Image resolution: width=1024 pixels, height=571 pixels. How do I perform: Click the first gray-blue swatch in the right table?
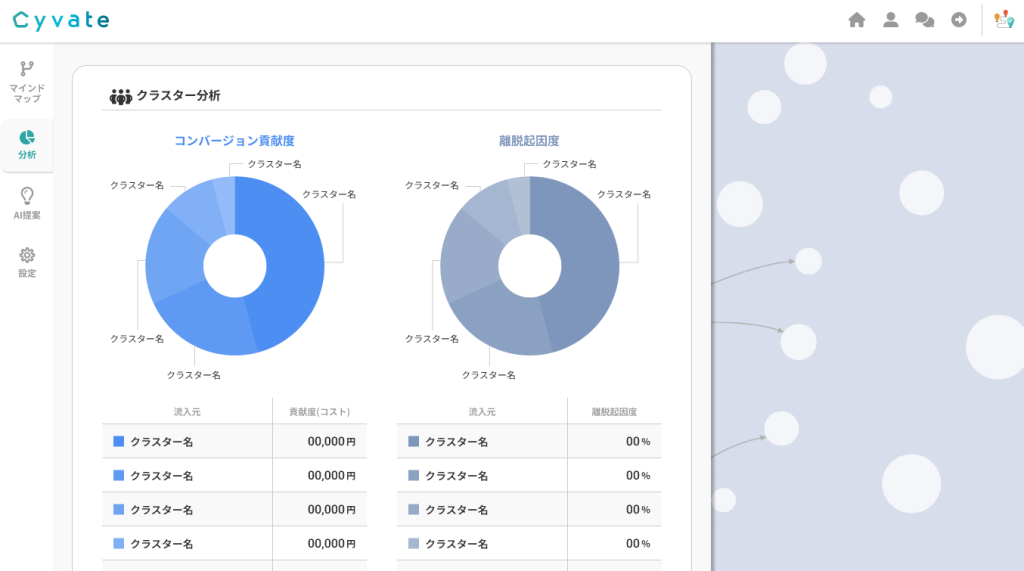(414, 441)
